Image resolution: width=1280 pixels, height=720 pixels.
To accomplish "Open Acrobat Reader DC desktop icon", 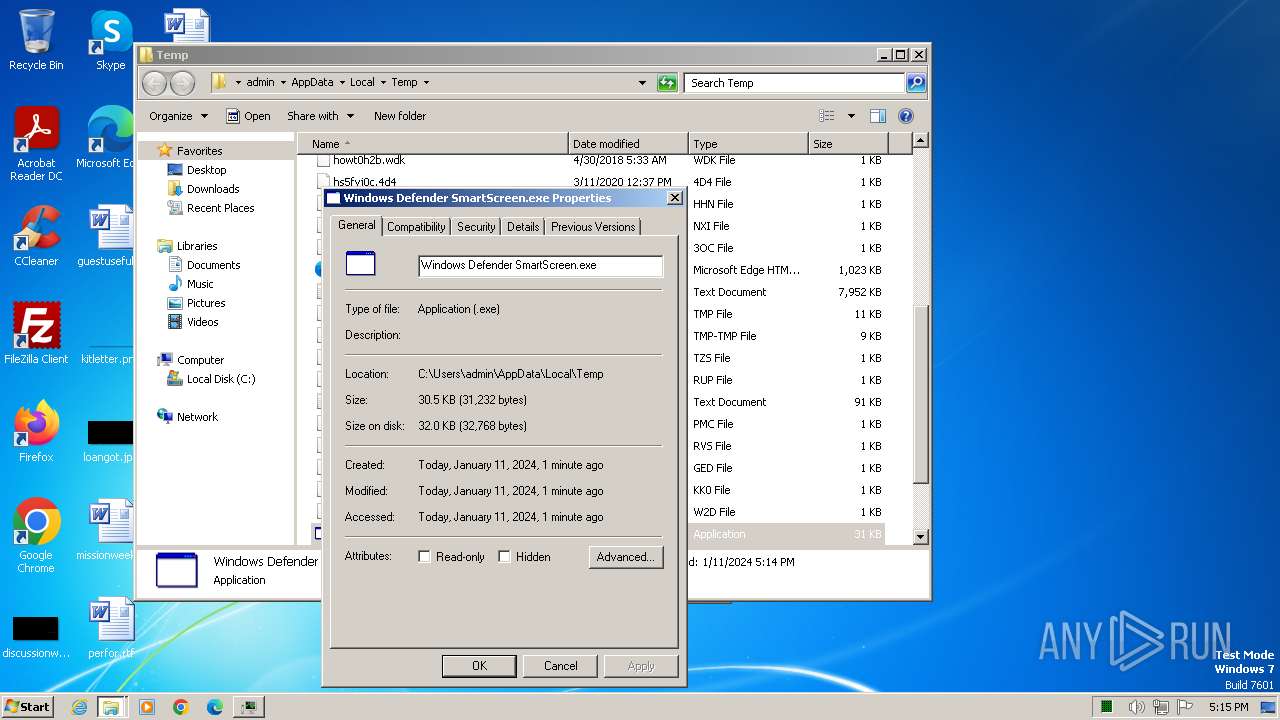I will tap(36, 144).
